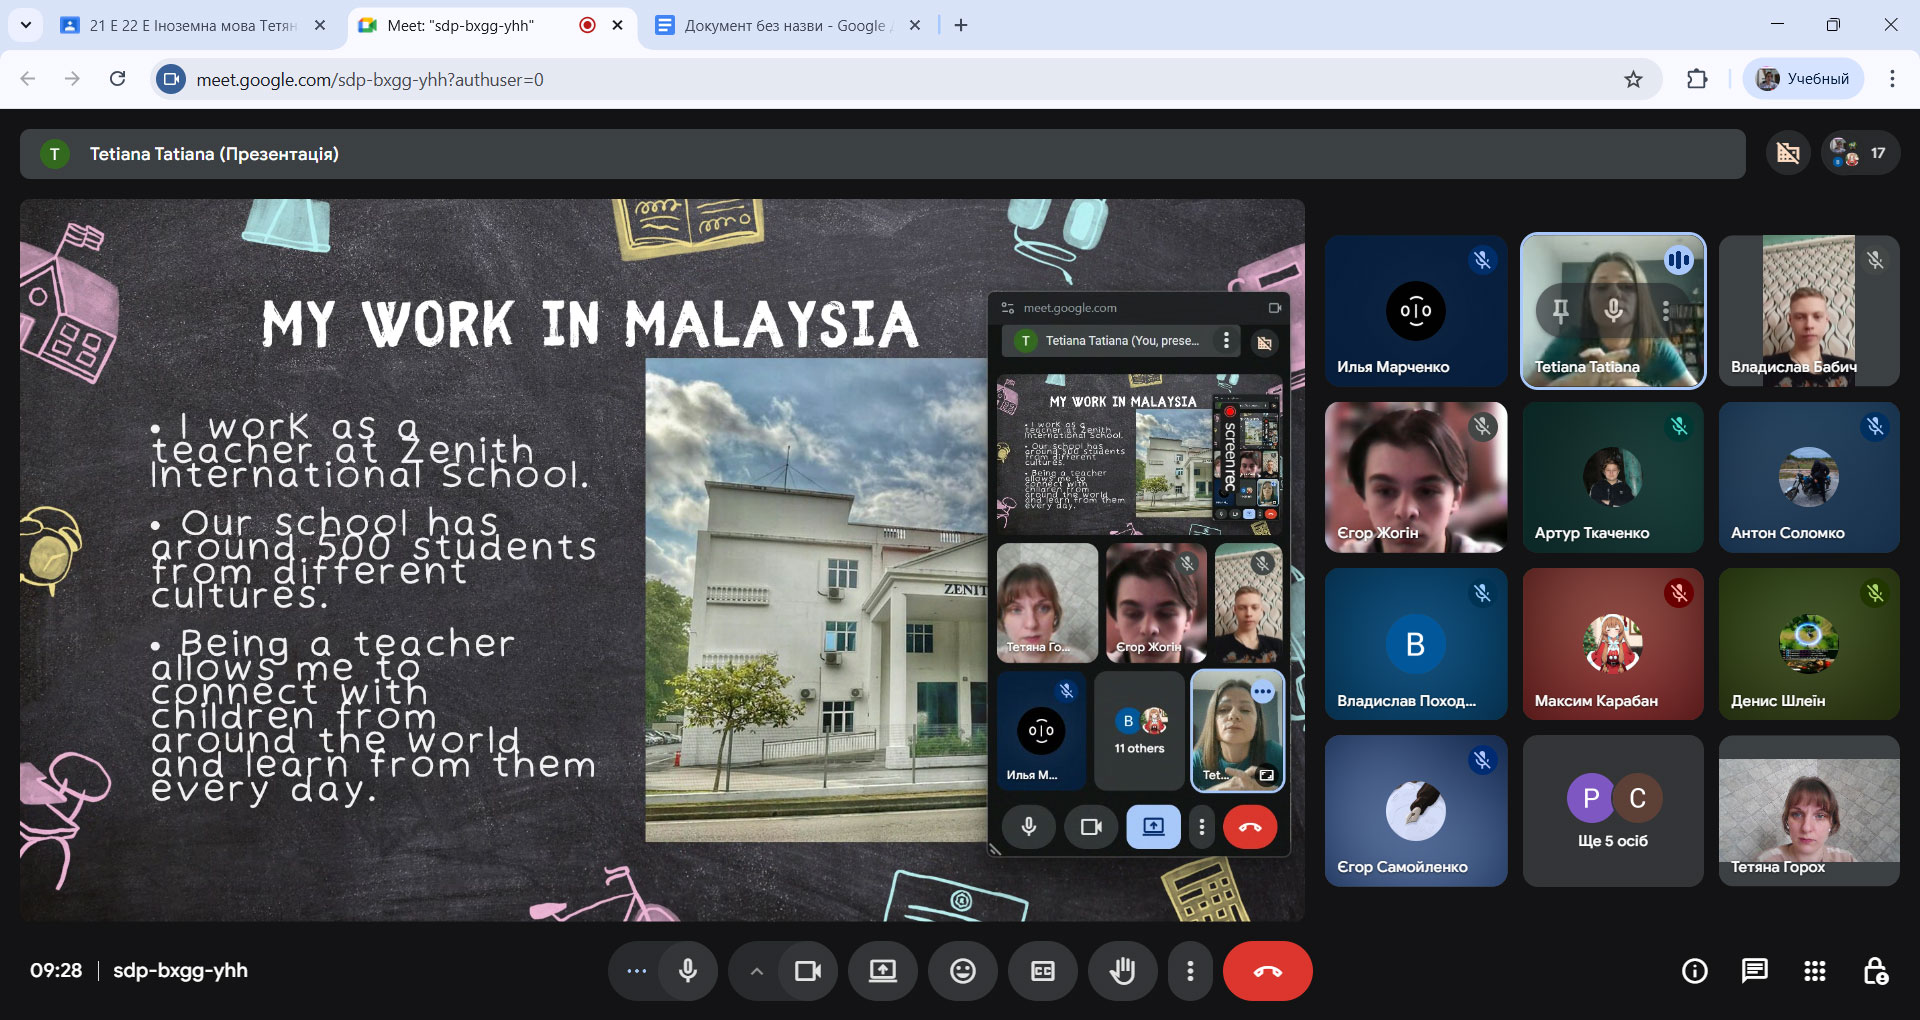Expand video settings chevron arrow

[757, 971]
